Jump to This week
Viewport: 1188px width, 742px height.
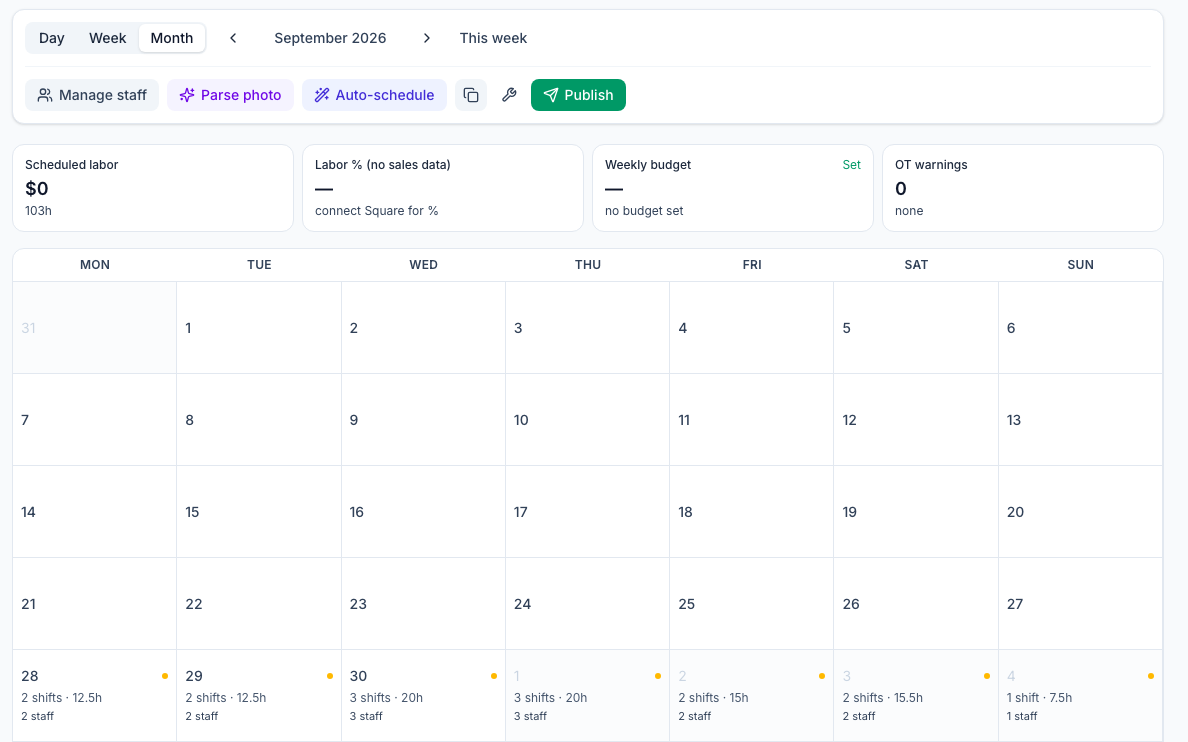point(493,38)
